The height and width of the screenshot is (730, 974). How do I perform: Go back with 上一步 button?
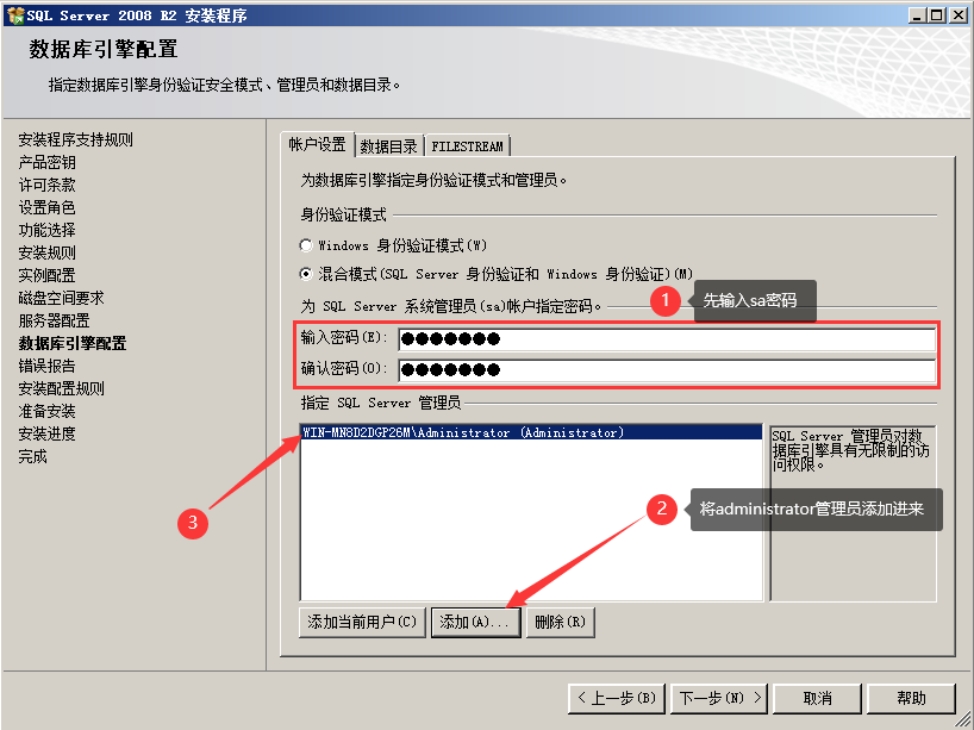pyautogui.click(x=616, y=698)
